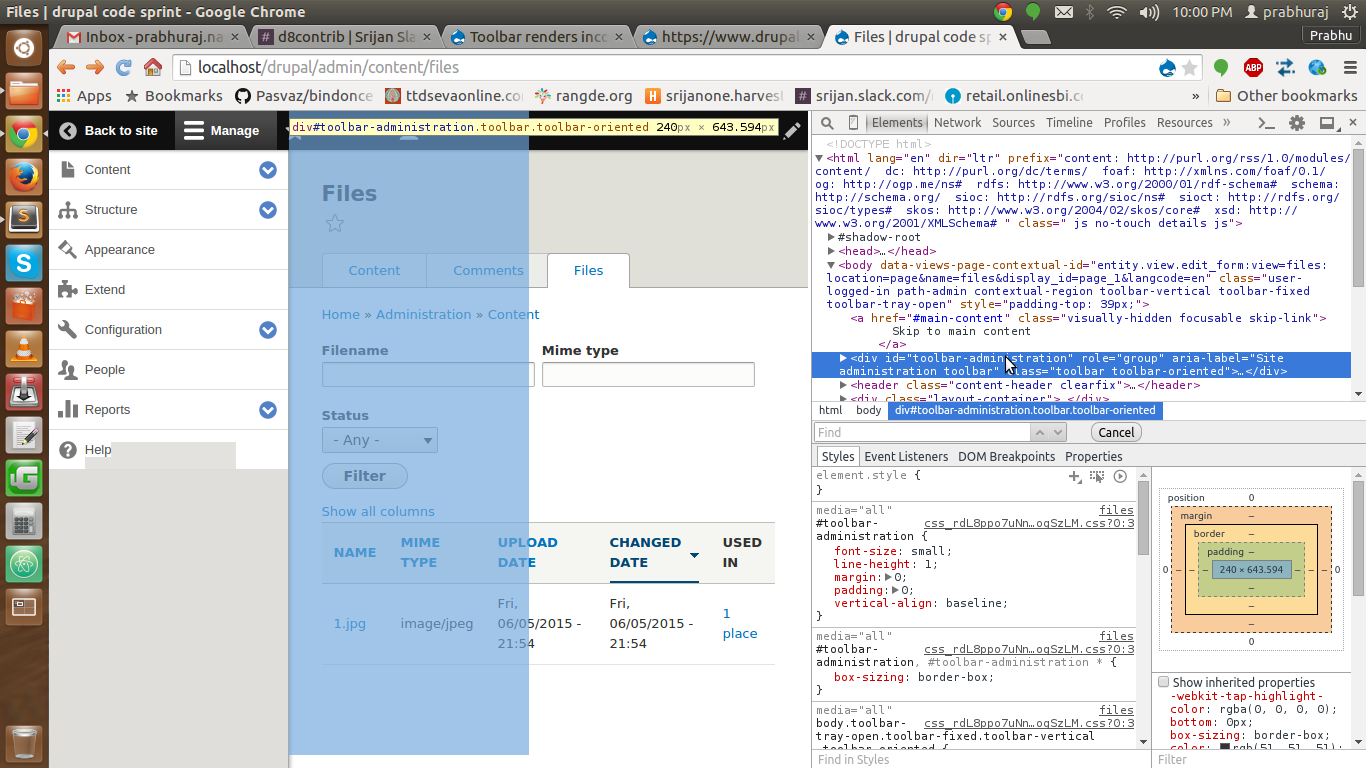The width and height of the screenshot is (1366, 768).
Task: Reload the page with the refresh icon
Action: point(124,68)
